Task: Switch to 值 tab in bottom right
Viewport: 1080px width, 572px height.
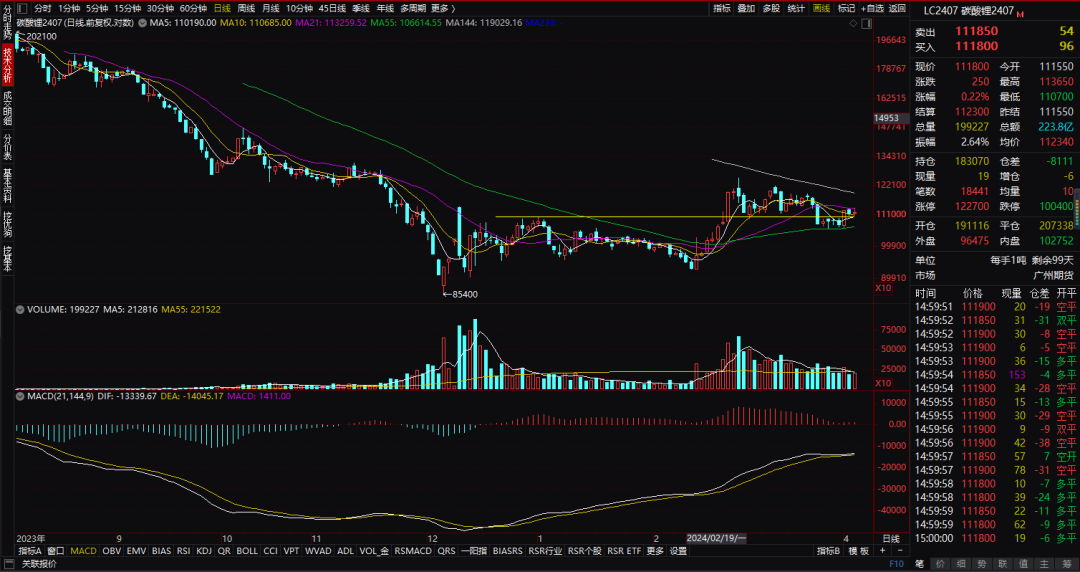Action: coord(1024,564)
